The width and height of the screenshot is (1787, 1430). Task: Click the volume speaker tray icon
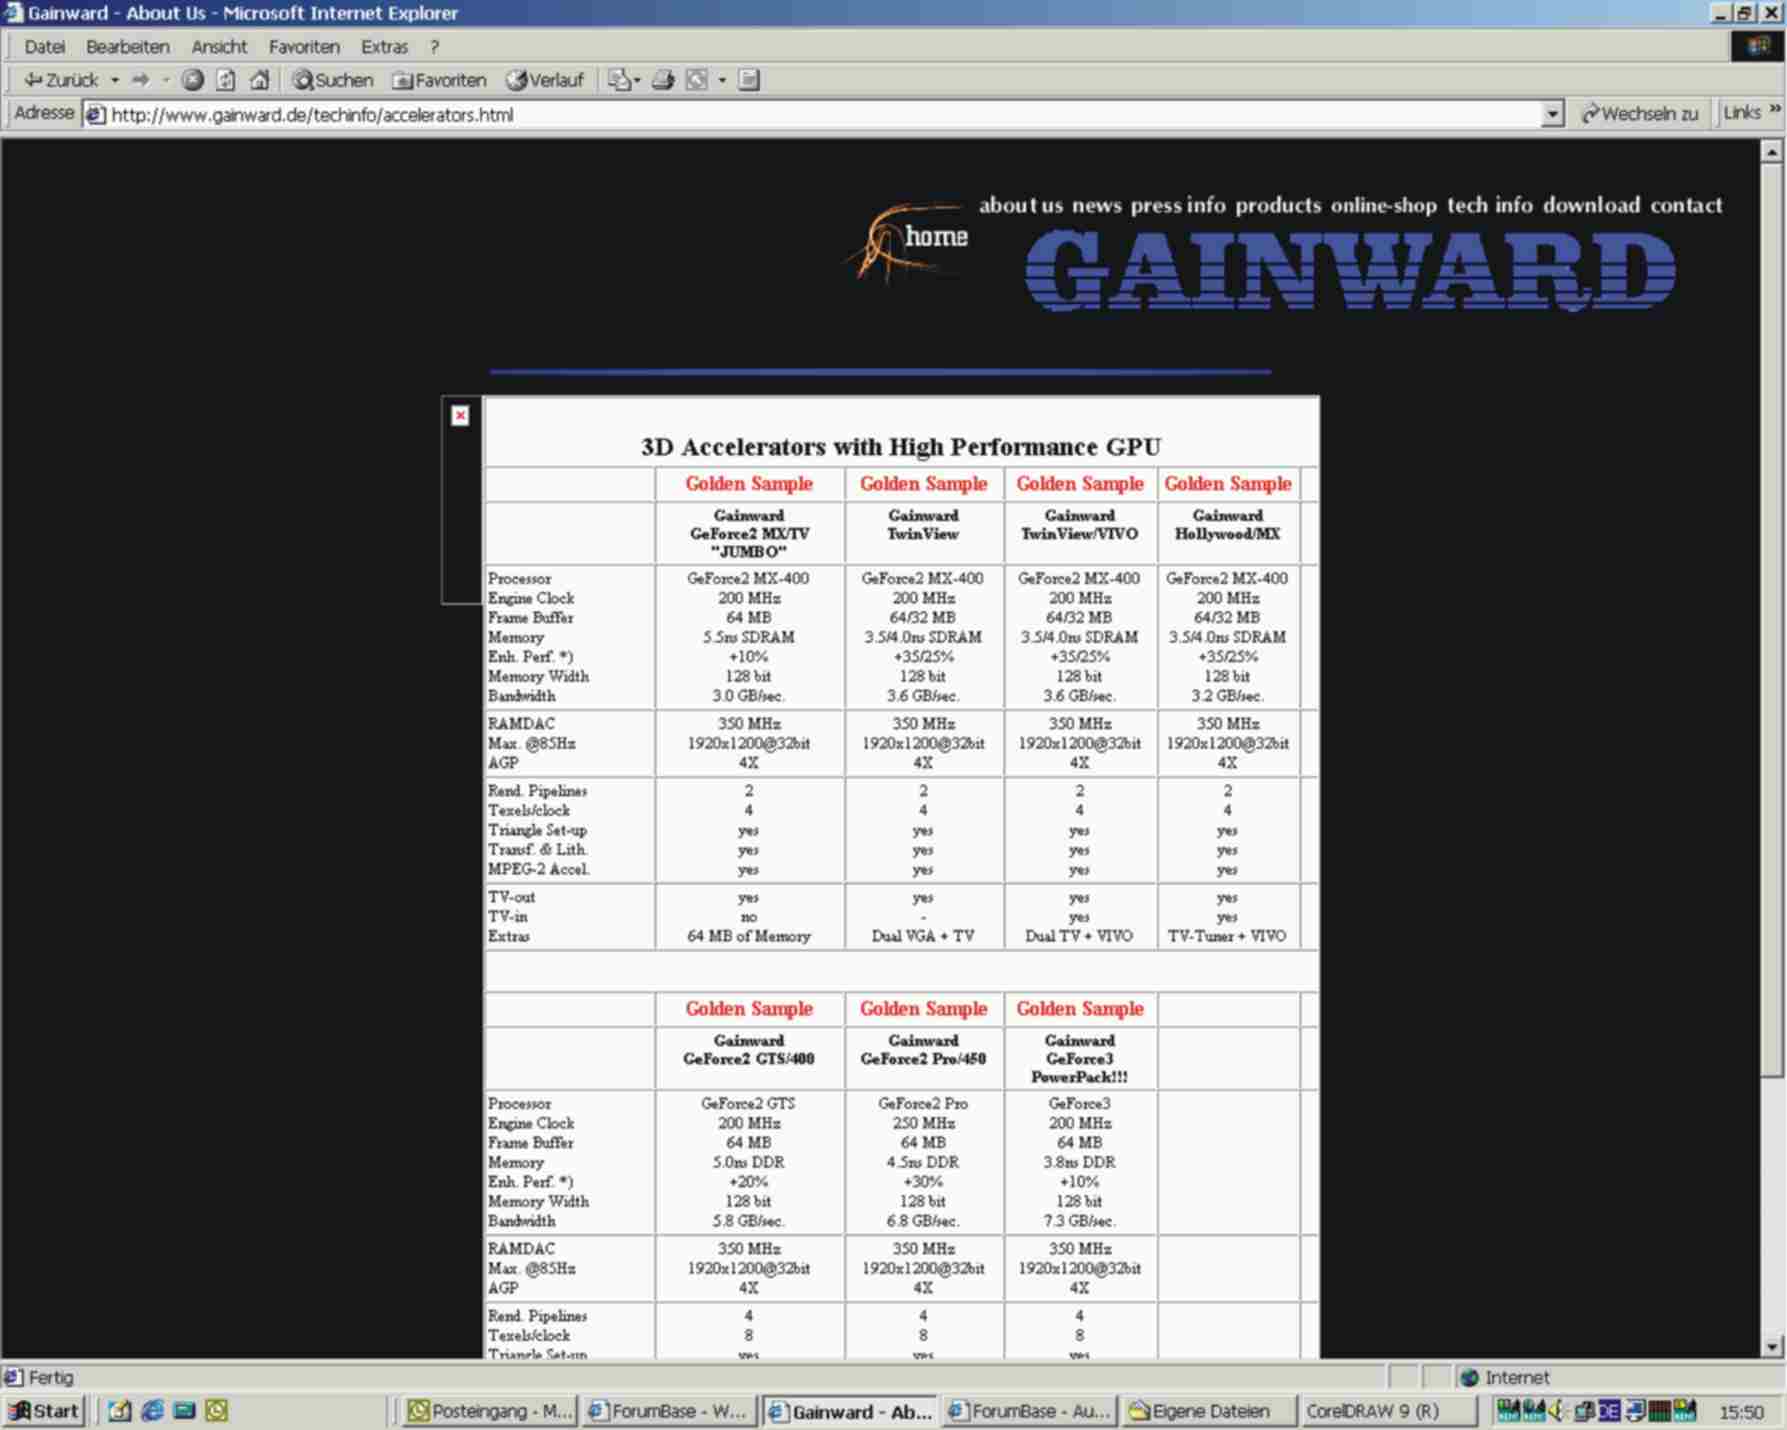pos(1559,1411)
